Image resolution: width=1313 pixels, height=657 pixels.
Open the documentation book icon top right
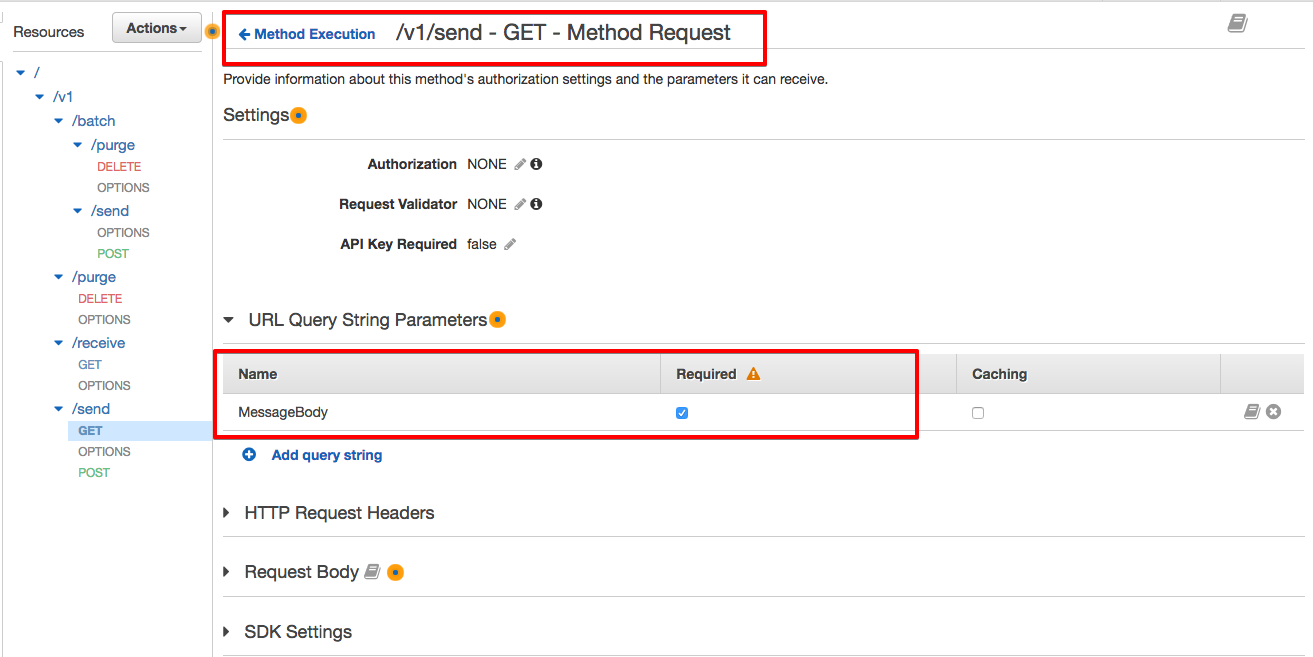1237,24
